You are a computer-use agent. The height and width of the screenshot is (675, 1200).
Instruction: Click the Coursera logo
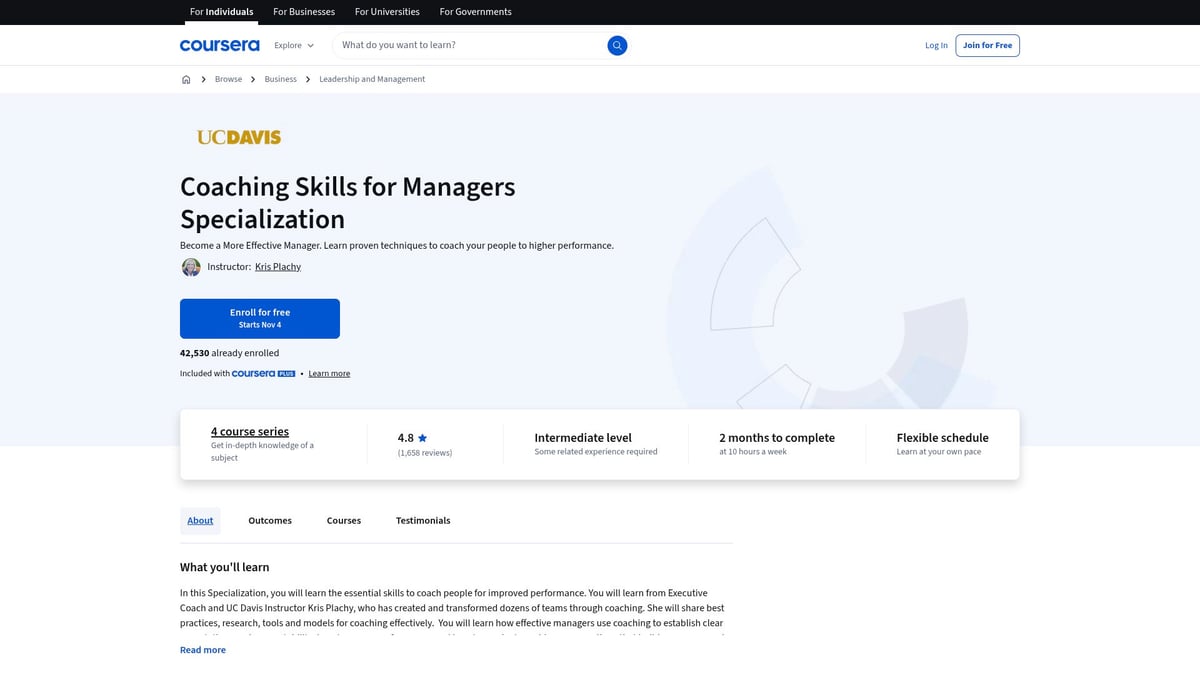[219, 45]
